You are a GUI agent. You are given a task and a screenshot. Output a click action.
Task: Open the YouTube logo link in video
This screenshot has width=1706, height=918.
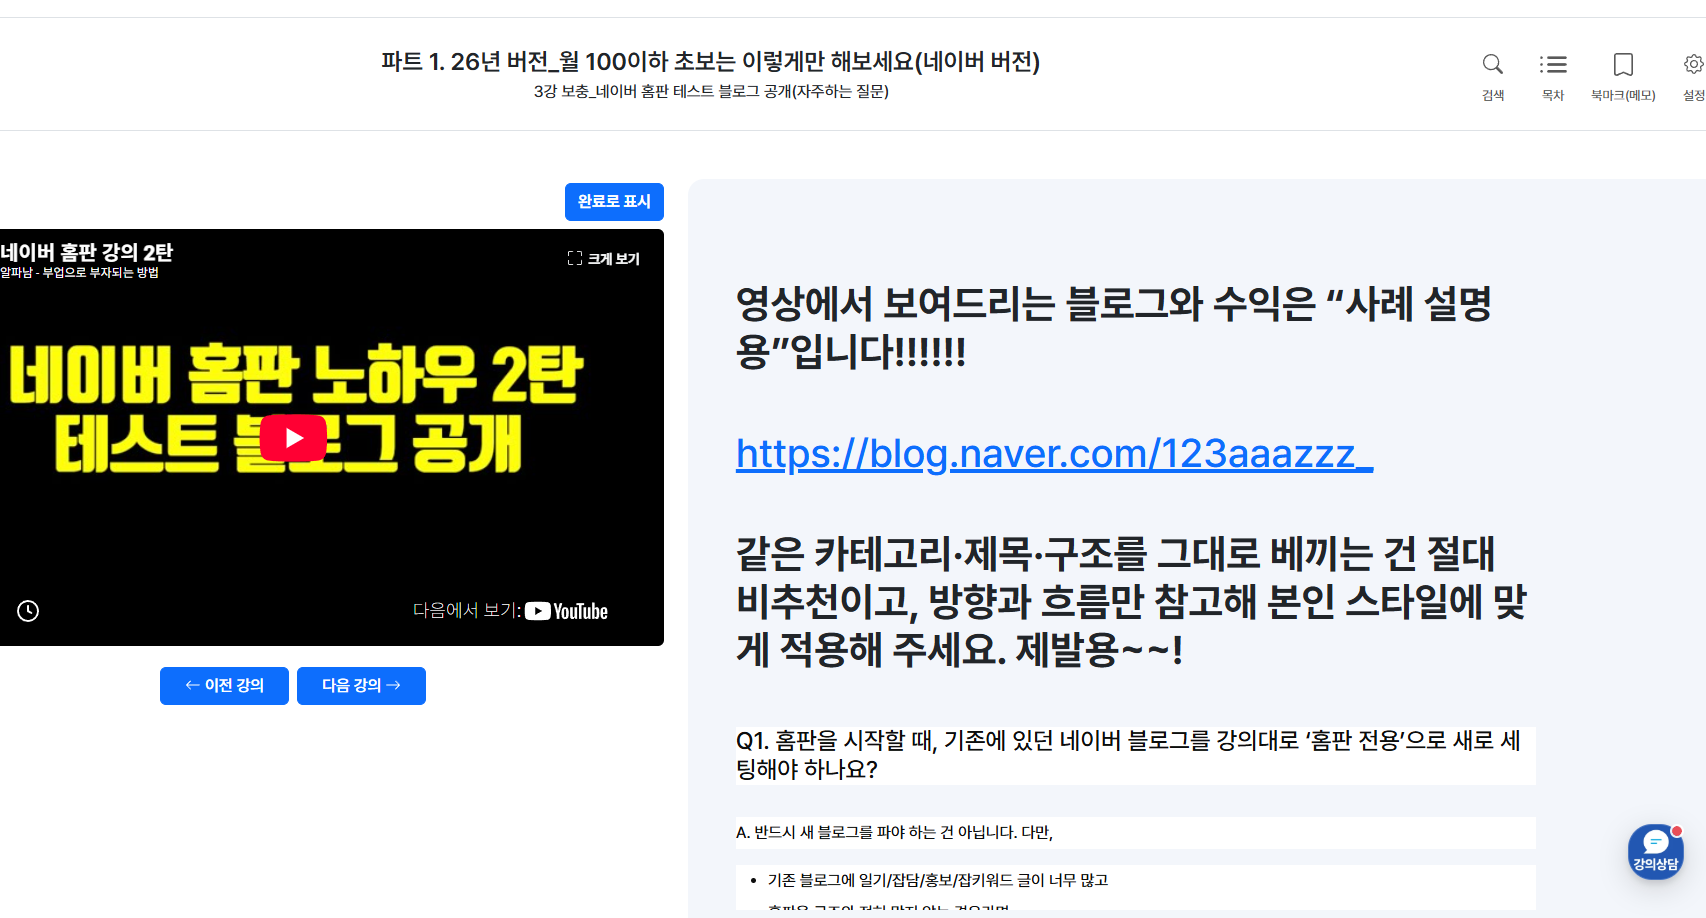(566, 611)
